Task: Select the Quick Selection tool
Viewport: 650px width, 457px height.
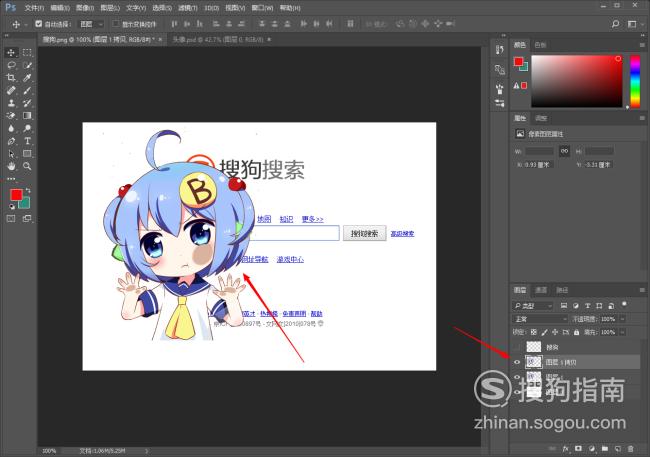Action: pyautogui.click(x=27, y=65)
